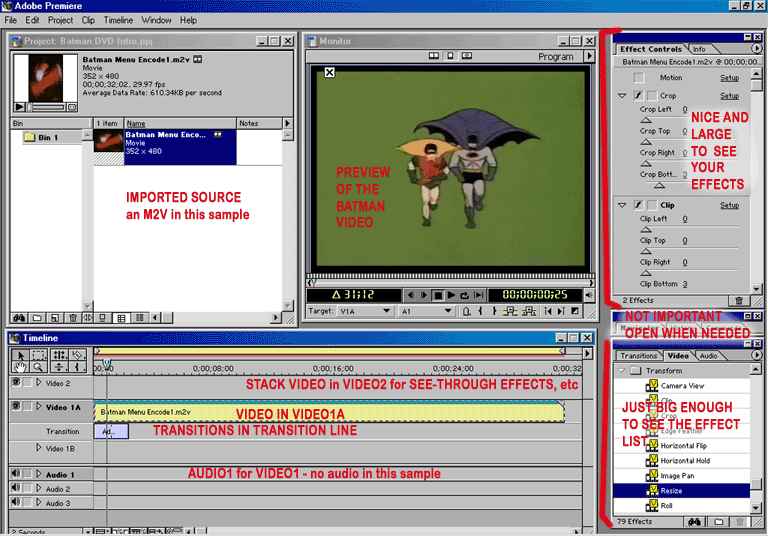This screenshot has width=768, height=536.
Task: Click Find binoculars icon in Project window
Action: coord(19,318)
